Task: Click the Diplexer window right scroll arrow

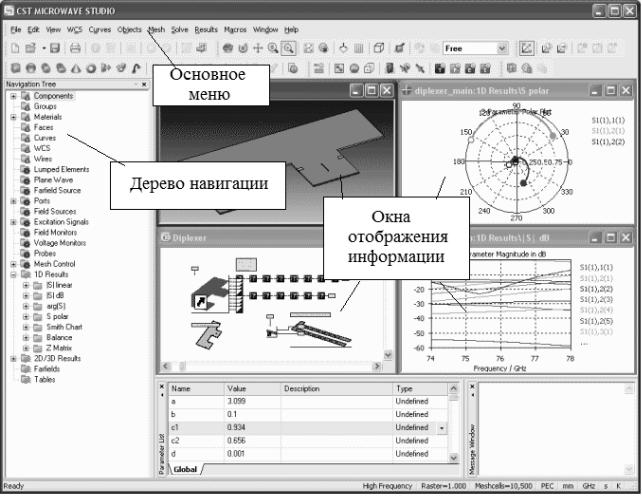Action: pos(377,366)
